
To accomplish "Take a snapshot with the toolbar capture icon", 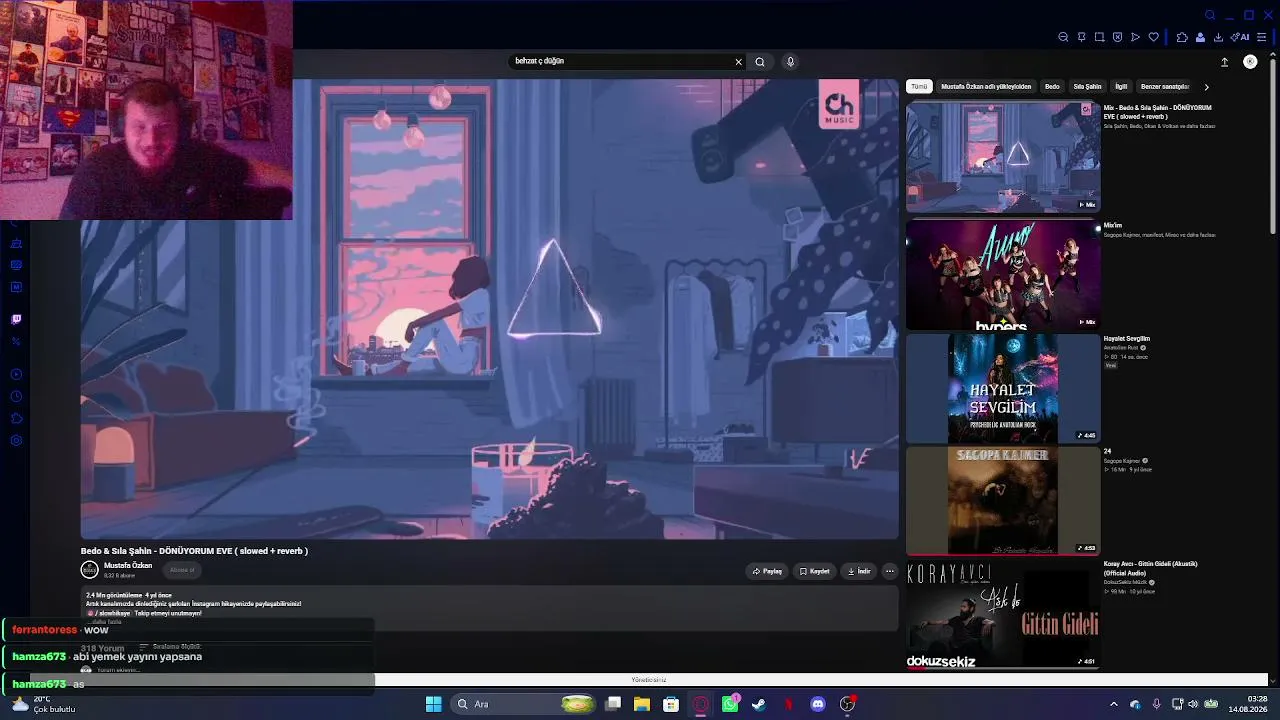I will [x=1099, y=37].
